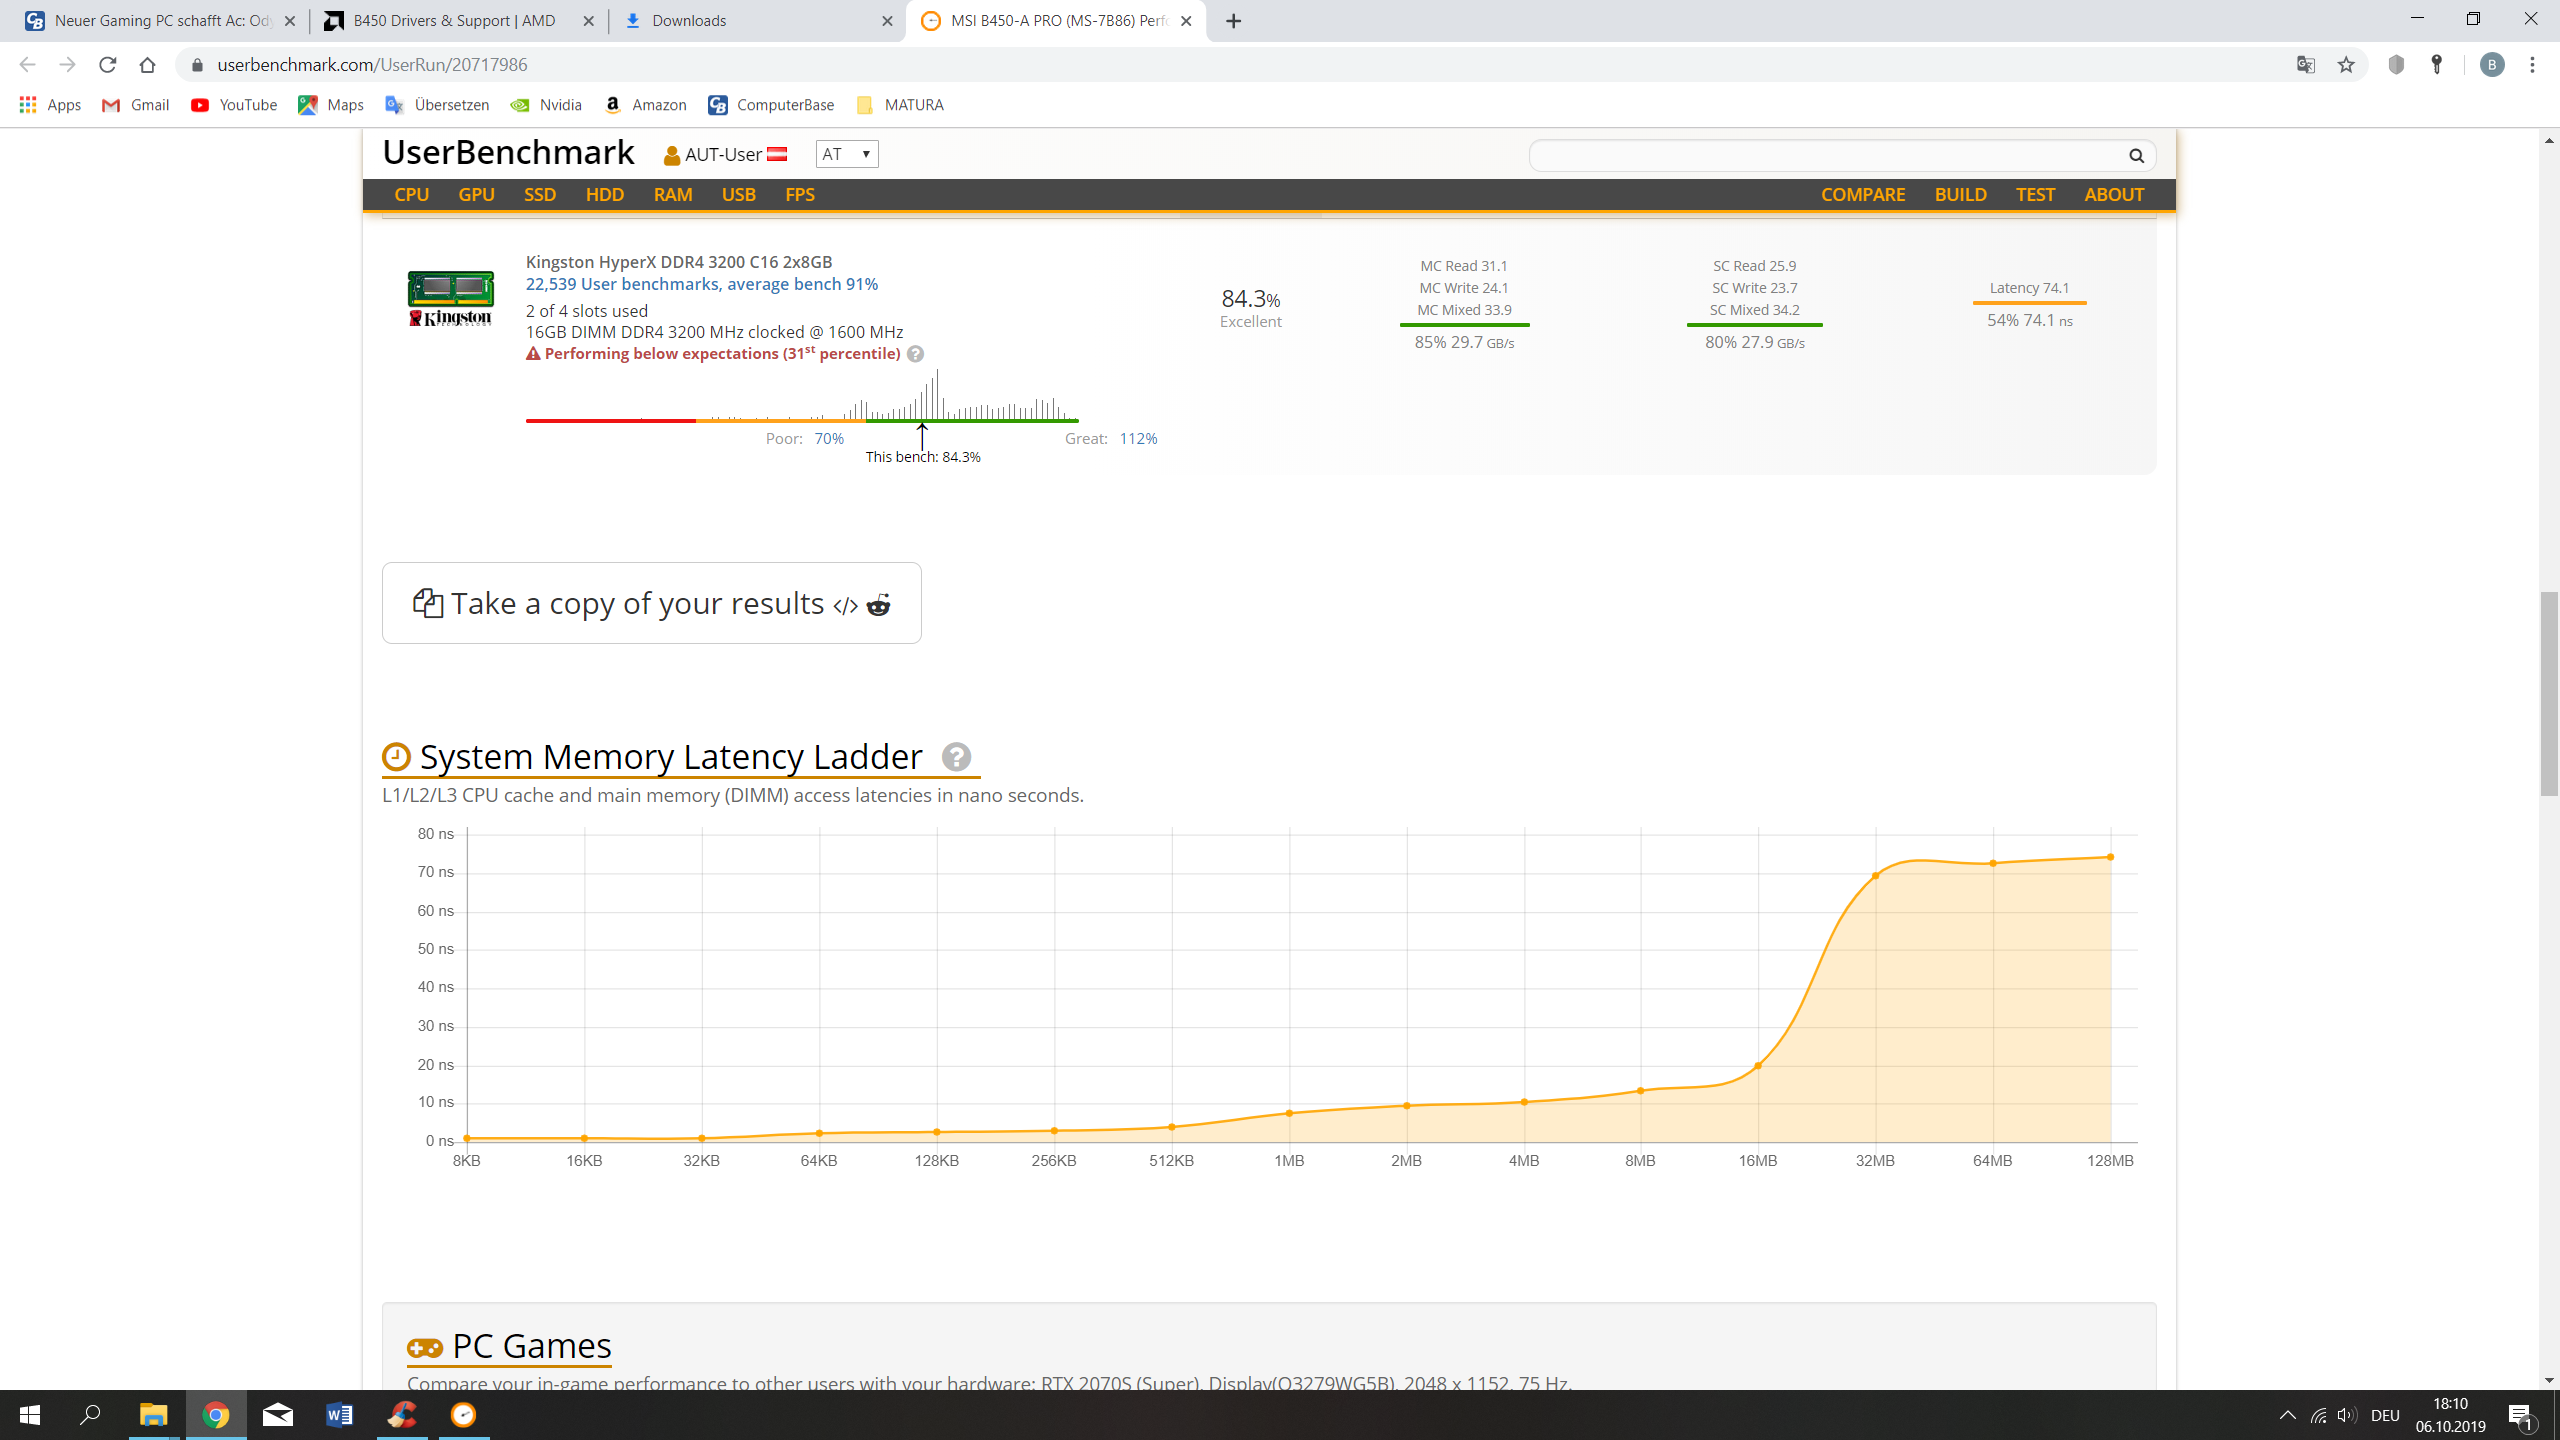Click Google Translate icon in address bar
The image size is (2560, 1440).
(2305, 65)
